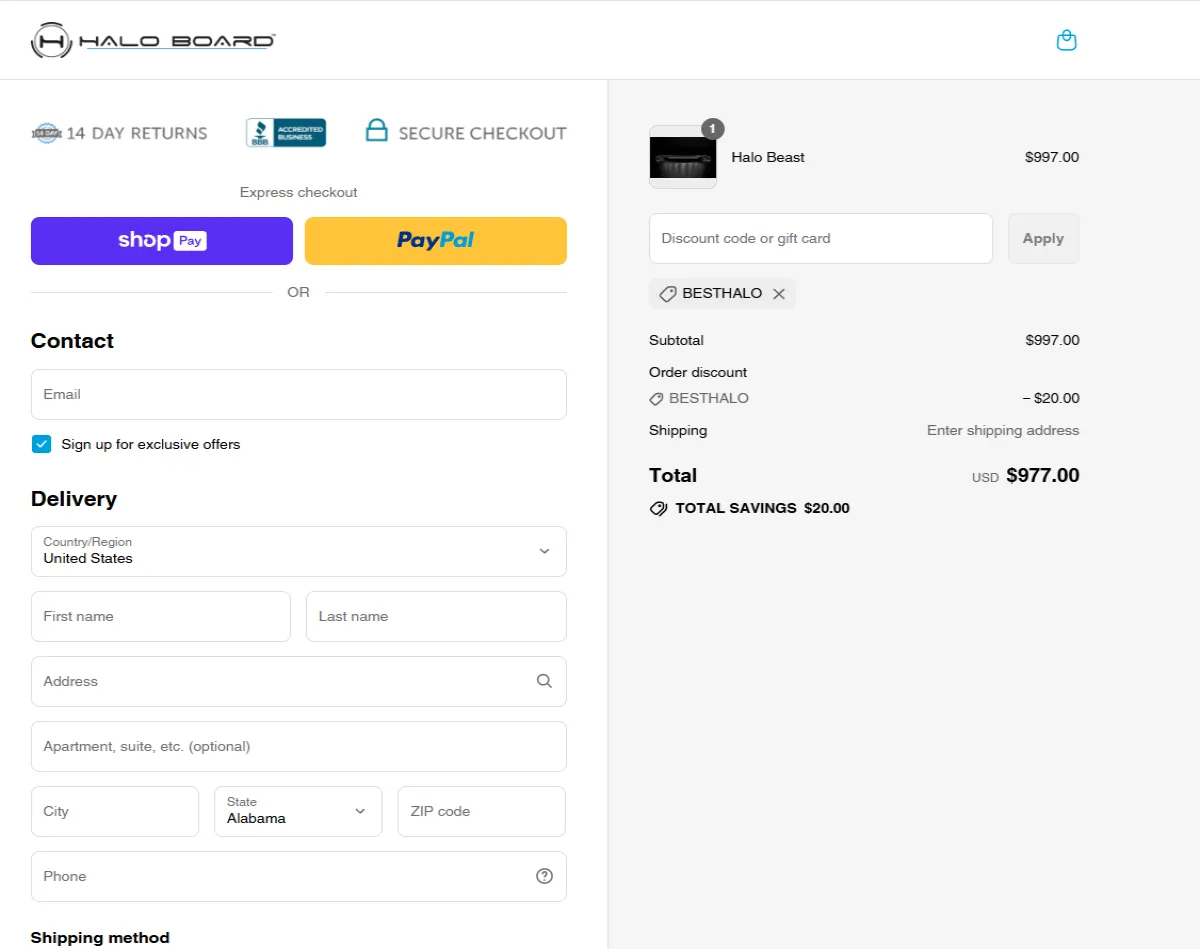Click the Subtotal label

pyautogui.click(x=676, y=340)
